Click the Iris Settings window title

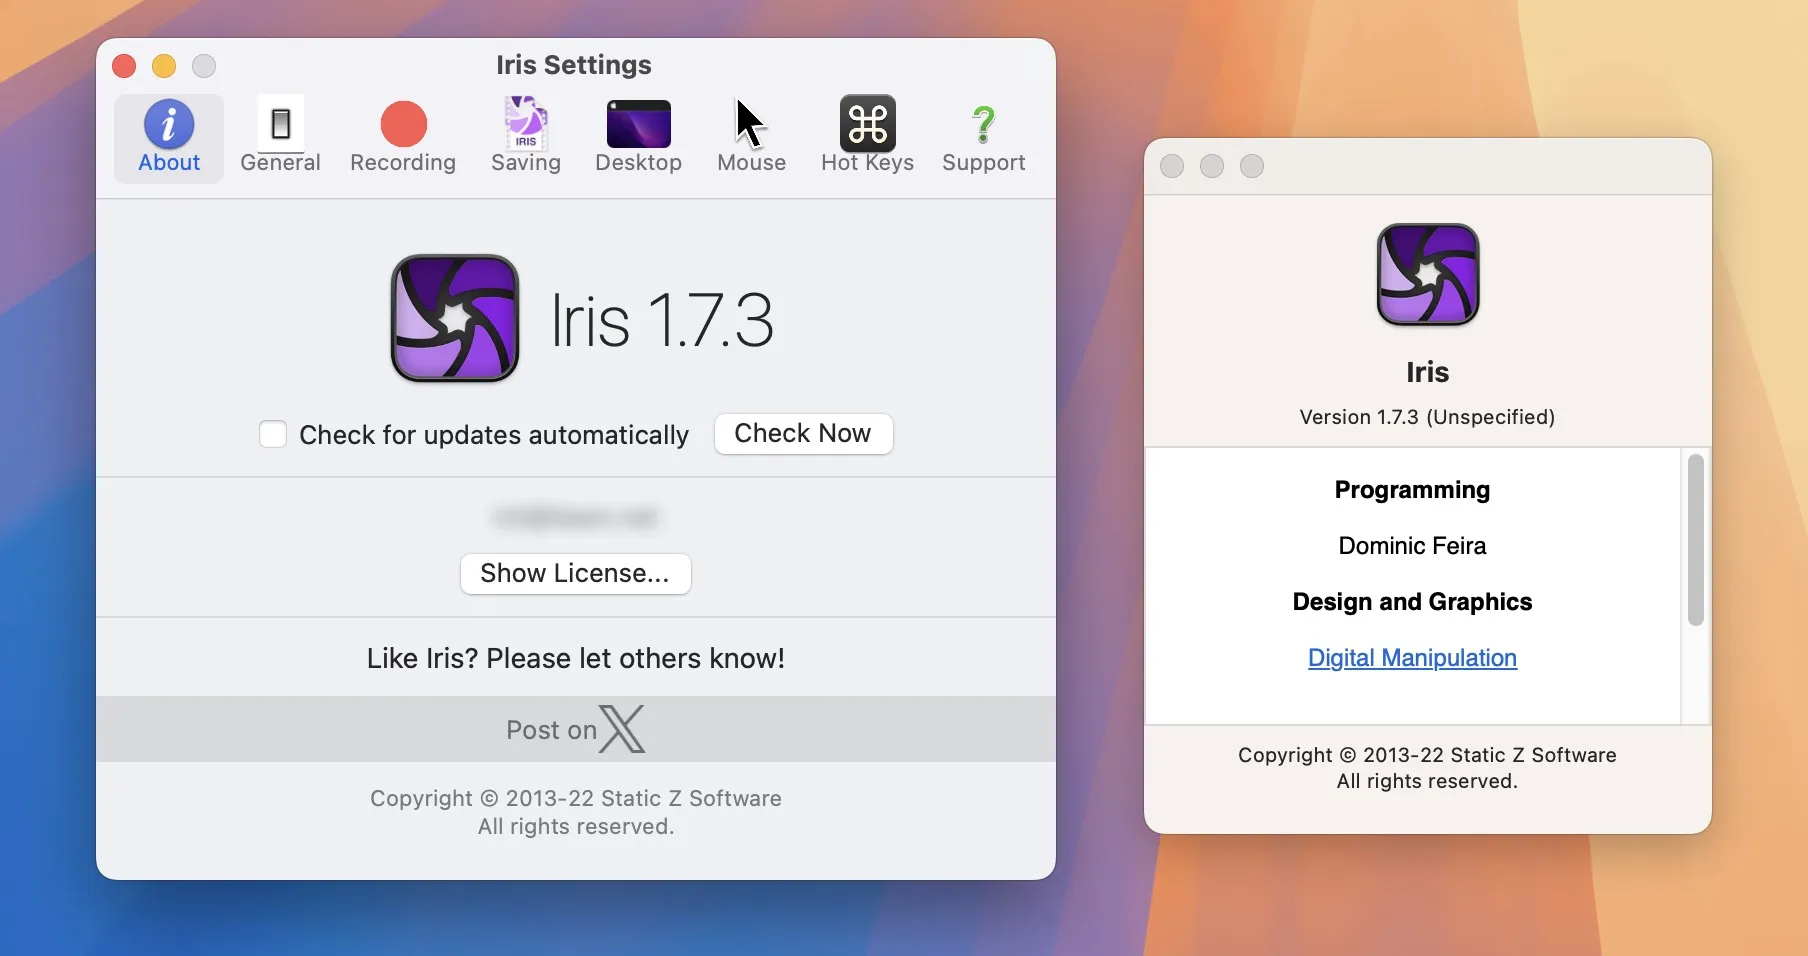pos(574,65)
